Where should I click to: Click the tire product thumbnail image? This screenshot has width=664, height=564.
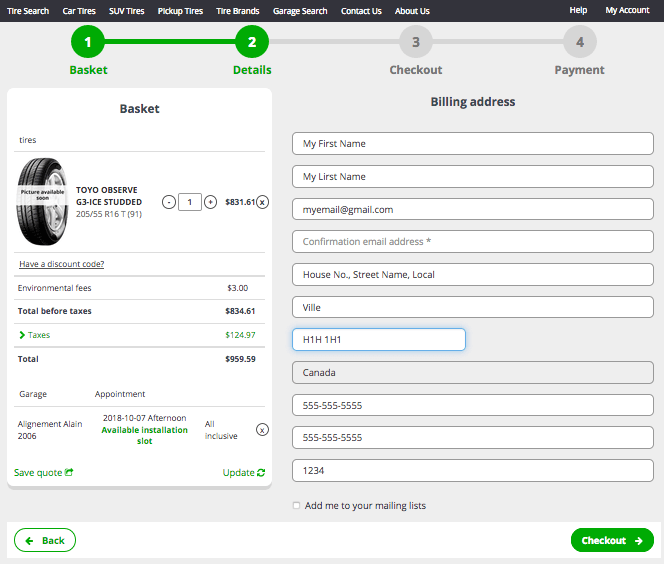(42, 203)
